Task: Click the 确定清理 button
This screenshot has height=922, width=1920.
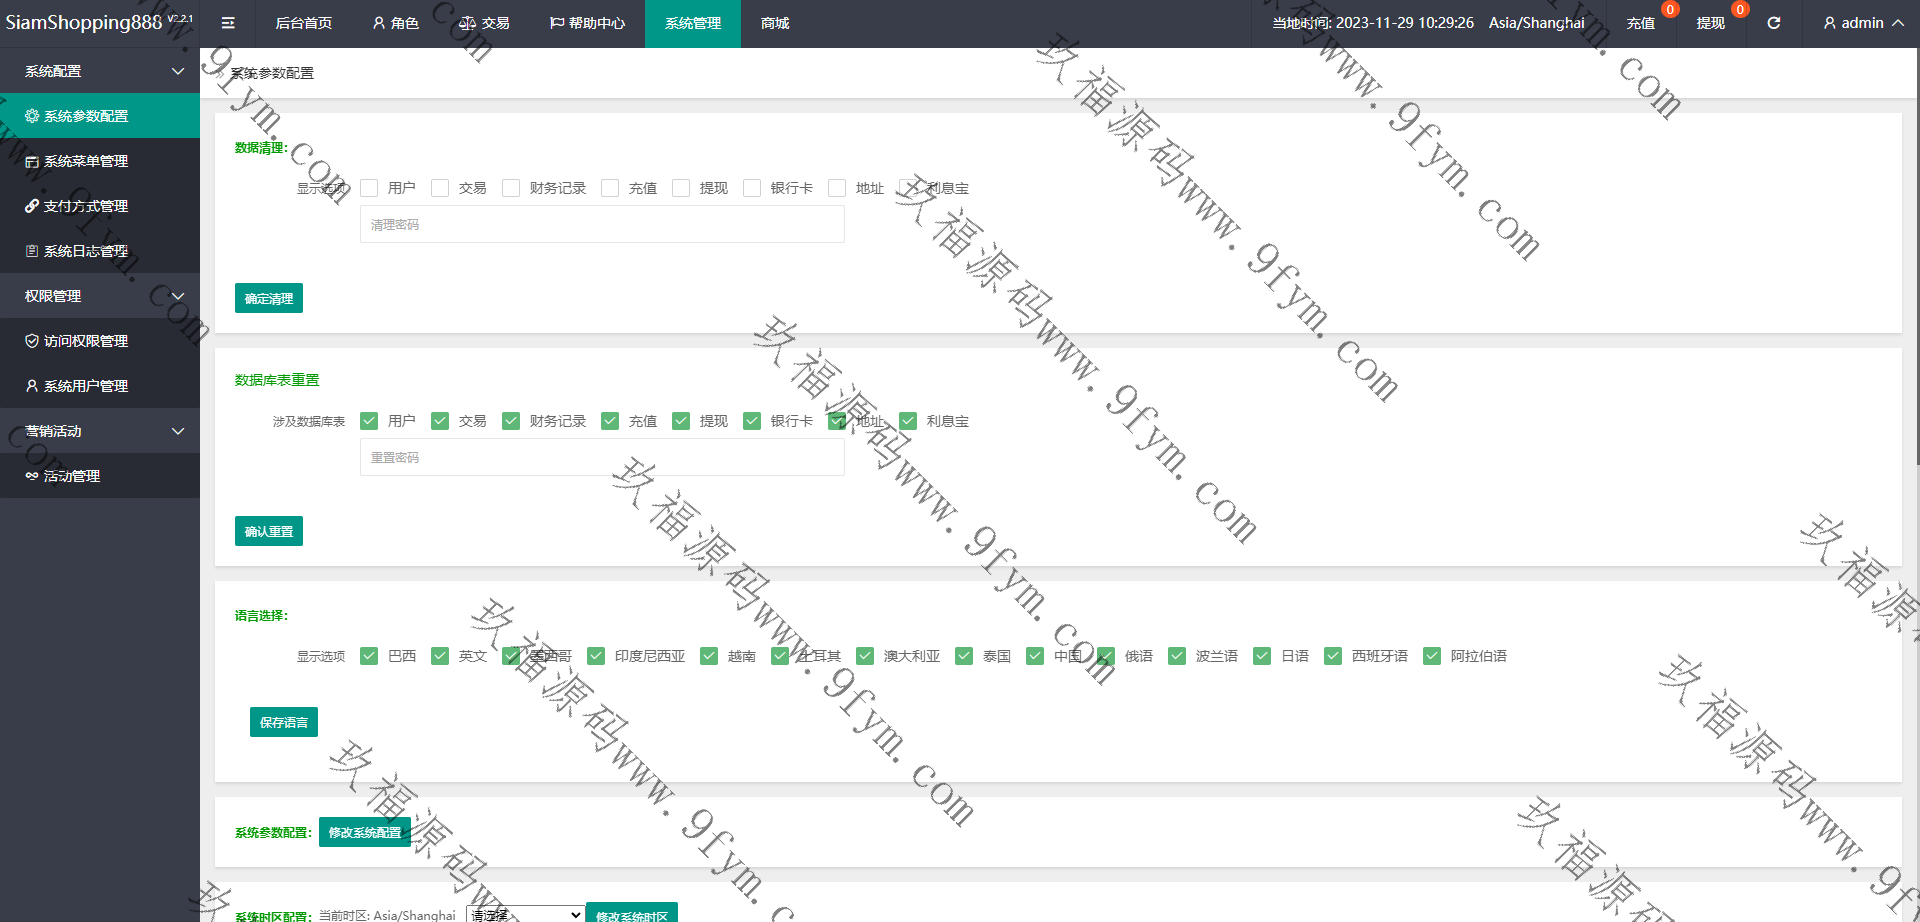Action: (x=268, y=298)
